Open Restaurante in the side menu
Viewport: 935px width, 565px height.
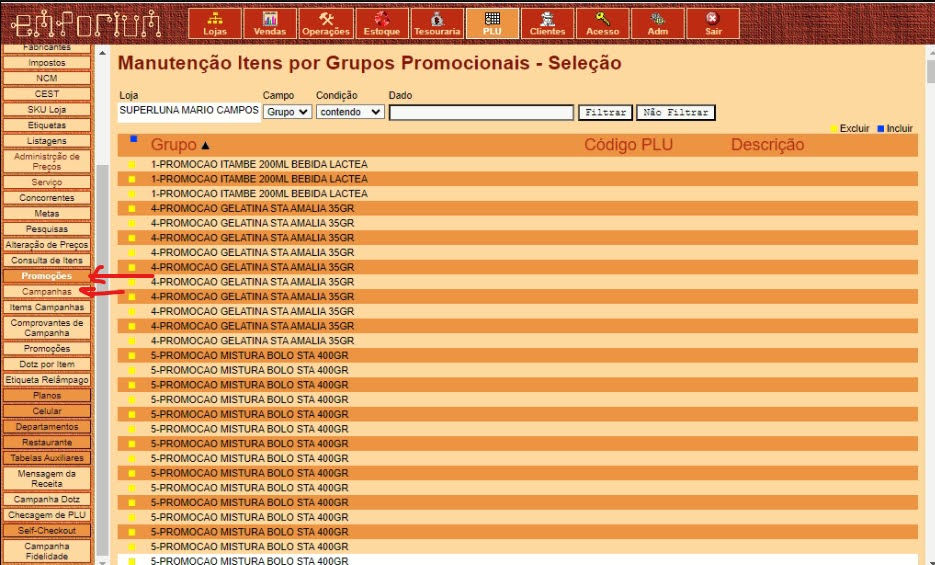pos(47,442)
